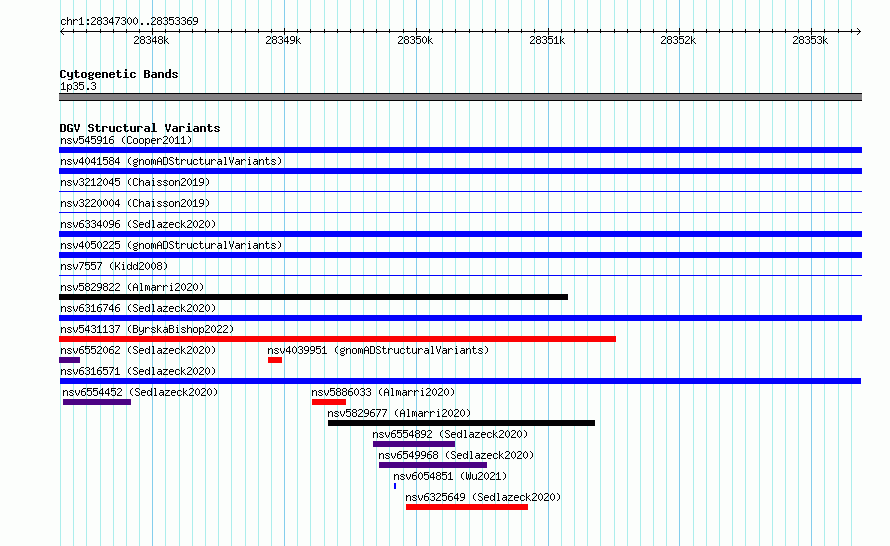The image size is (890, 546).
Task: Select the nsv6334096 blue variant bar
Action: point(460,234)
